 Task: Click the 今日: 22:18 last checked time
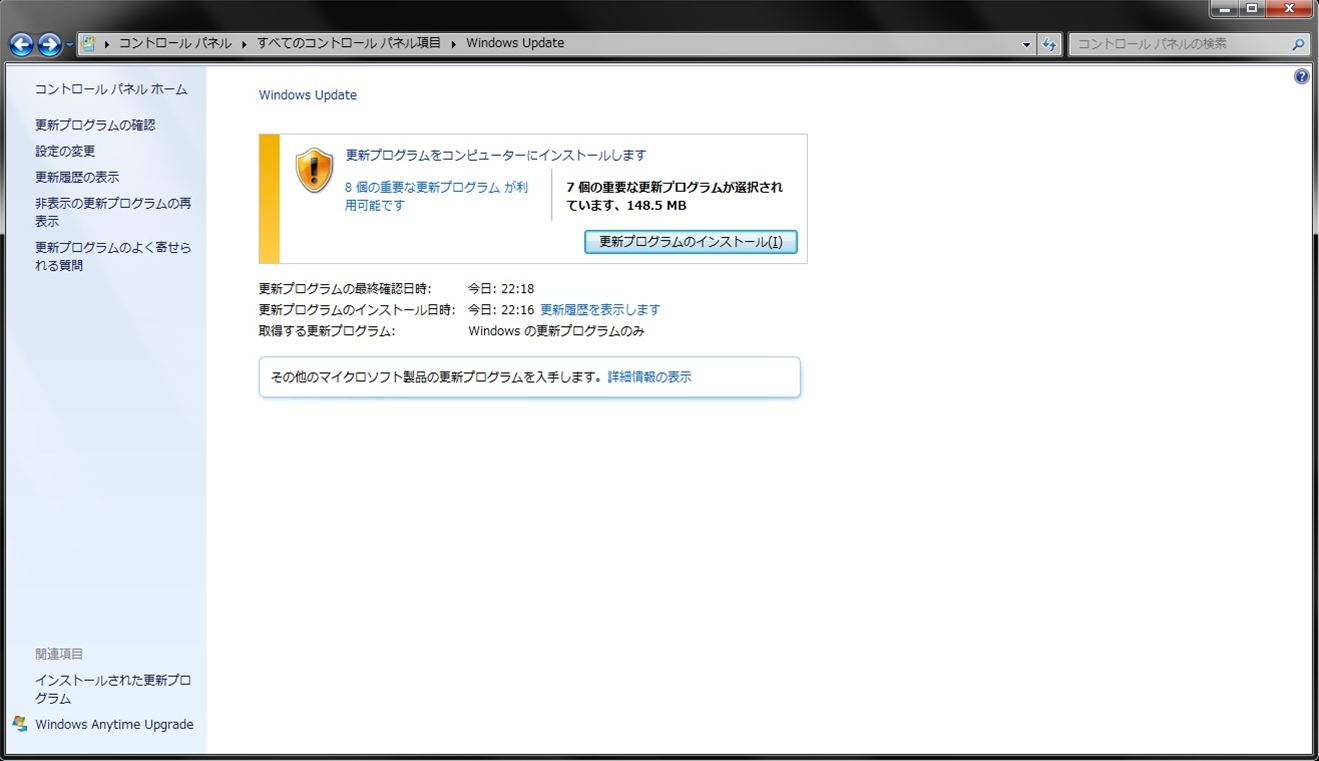click(x=501, y=289)
